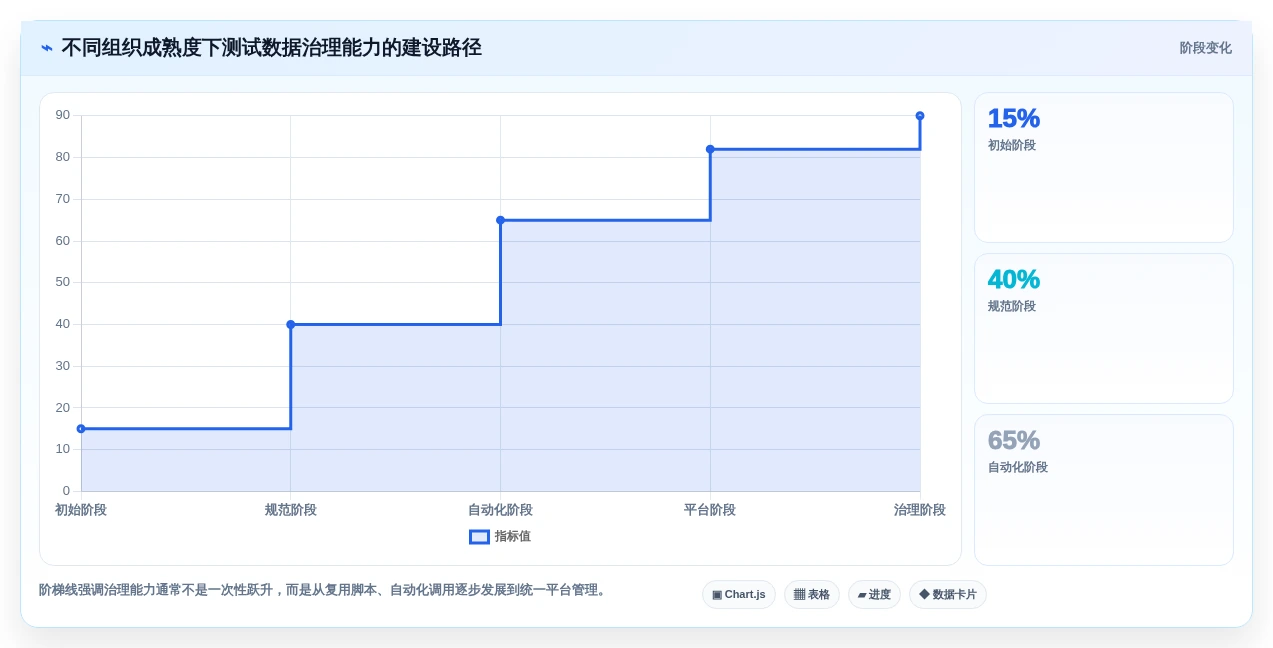
Task: Click the 40% value card
Action: coord(1104,328)
